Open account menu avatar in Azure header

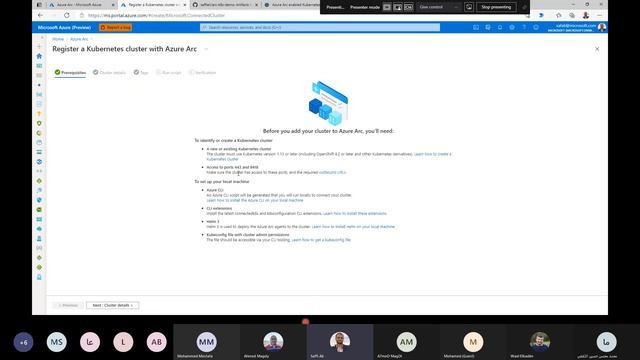click(602, 27)
